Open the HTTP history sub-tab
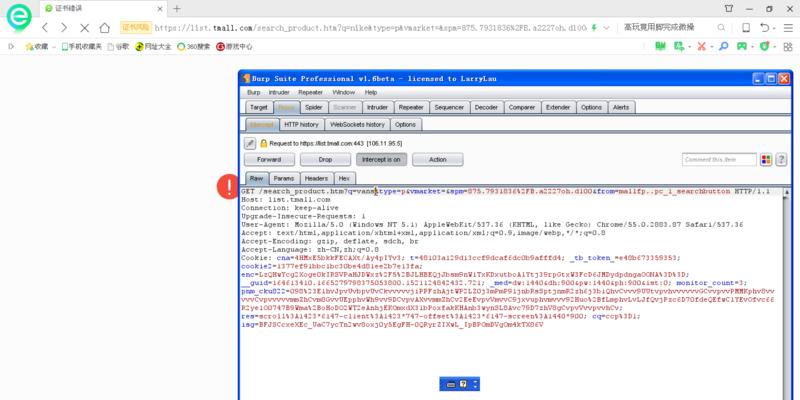This screenshot has width=800, height=400. click(x=302, y=124)
